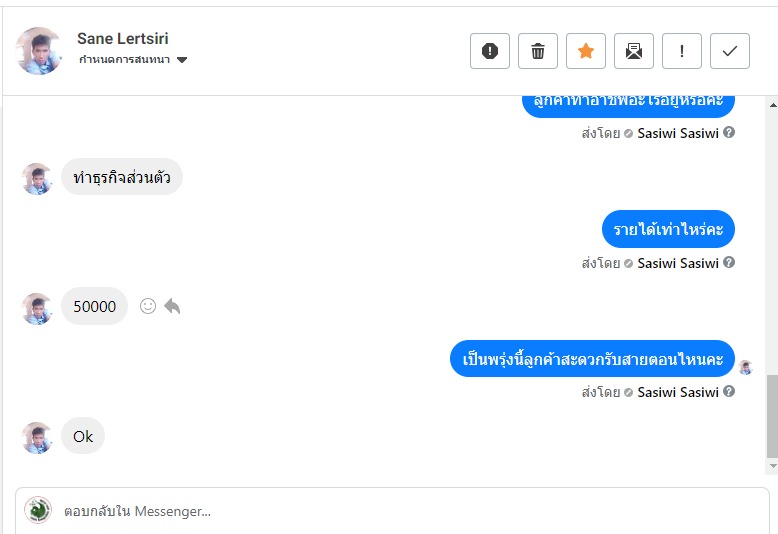This screenshot has height=534, width=778.
Task: Mark conversation as unread with envelope icon
Action: pos(634,51)
